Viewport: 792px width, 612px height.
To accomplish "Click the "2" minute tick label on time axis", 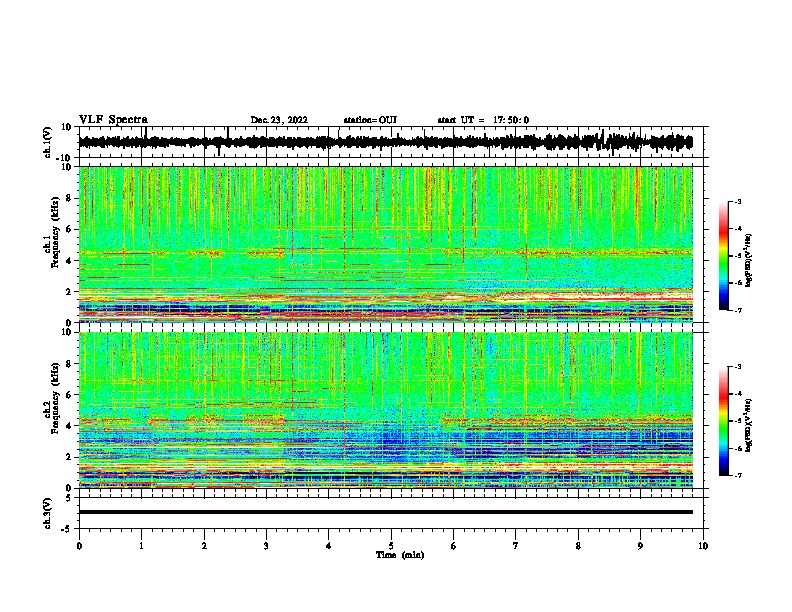I will point(204,546).
